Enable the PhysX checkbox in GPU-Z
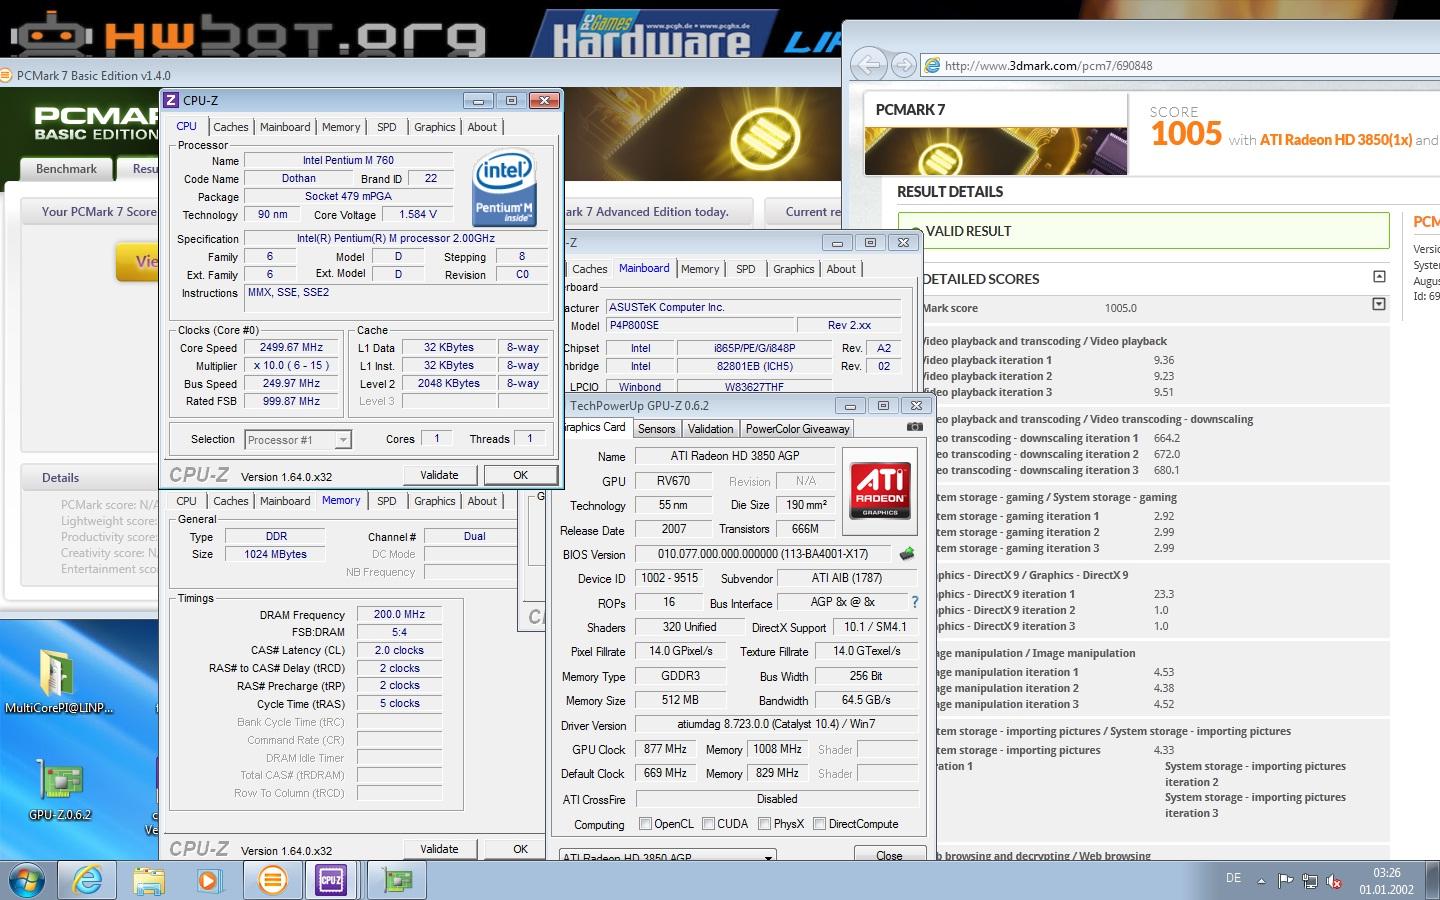 [x=764, y=824]
